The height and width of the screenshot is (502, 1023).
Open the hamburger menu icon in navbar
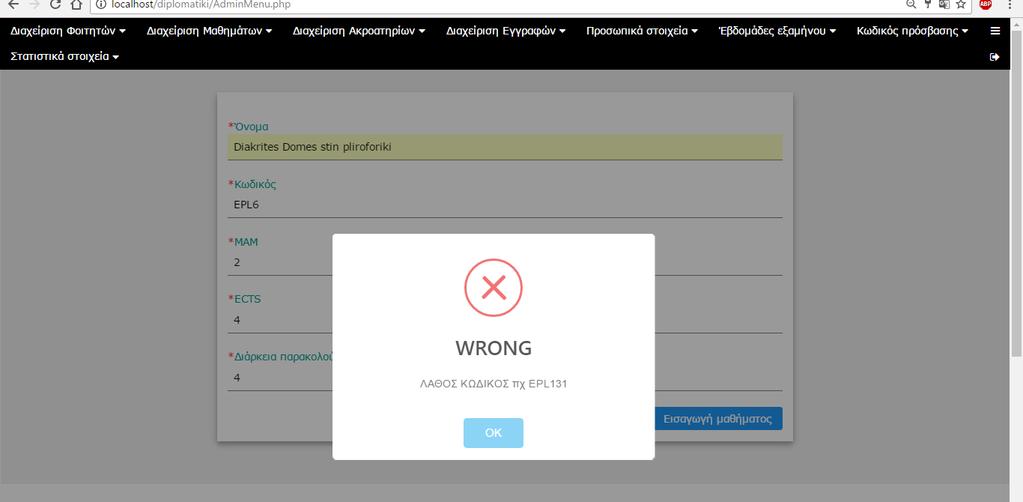click(x=995, y=31)
